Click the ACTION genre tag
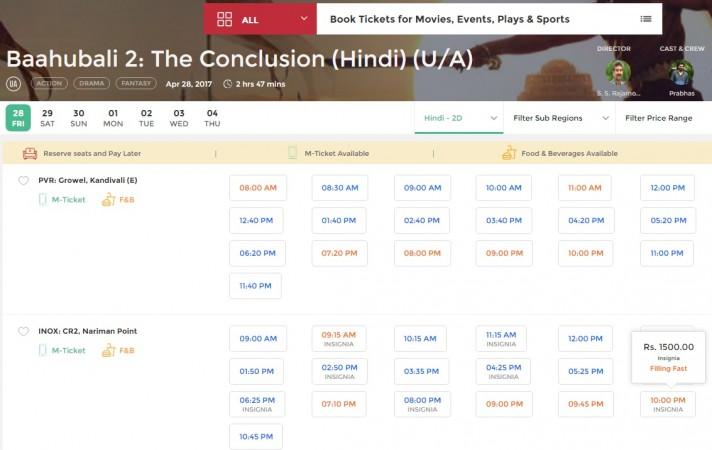This screenshot has height=450, width=712. pyautogui.click(x=49, y=84)
